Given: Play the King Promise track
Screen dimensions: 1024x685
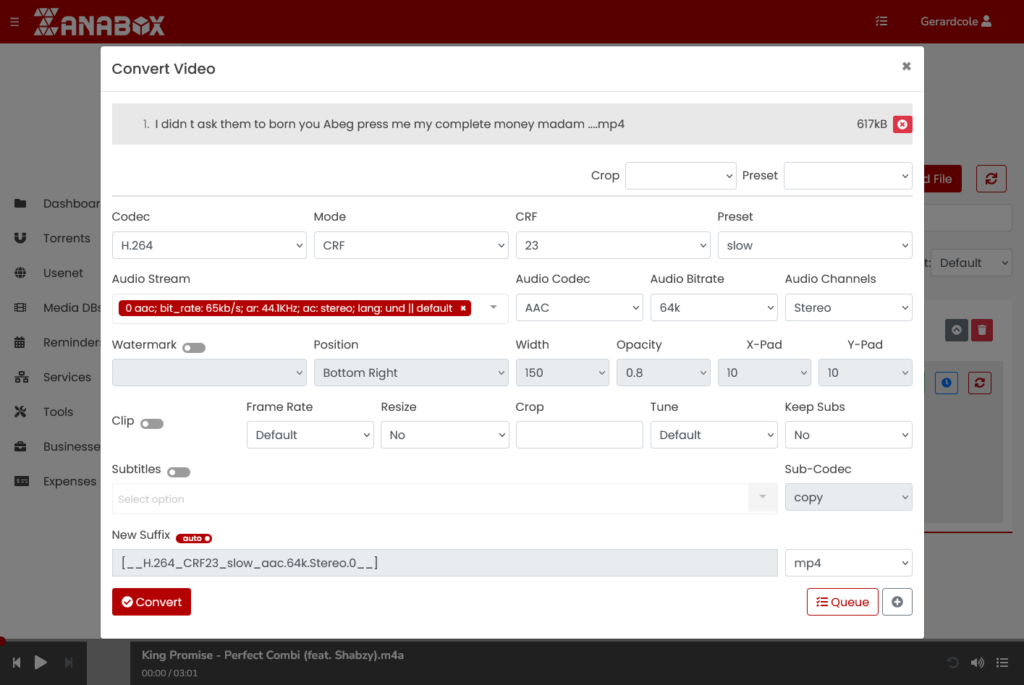Looking at the screenshot, I should click(41, 661).
